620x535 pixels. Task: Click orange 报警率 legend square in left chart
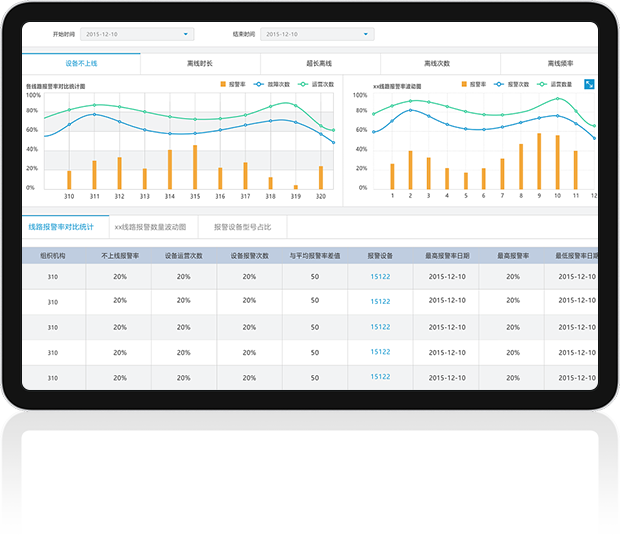[x=223, y=85]
